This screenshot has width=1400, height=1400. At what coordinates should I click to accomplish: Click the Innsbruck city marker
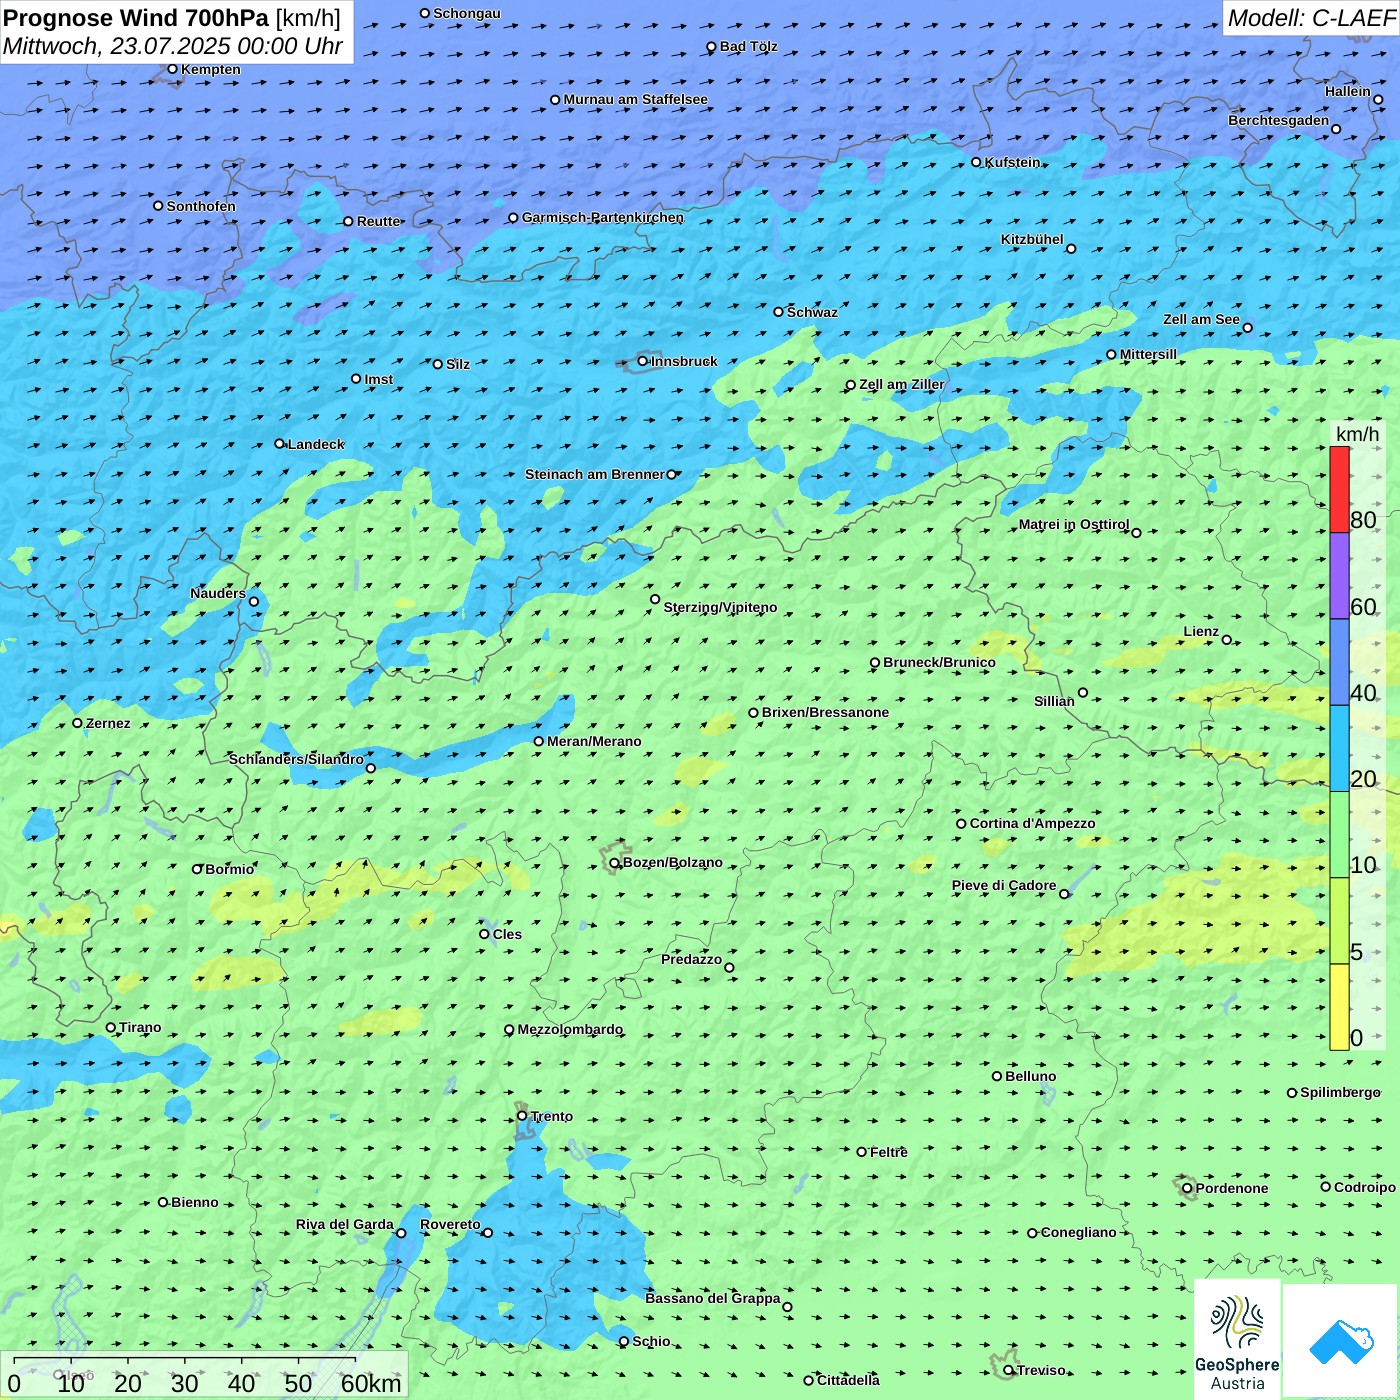643,361
